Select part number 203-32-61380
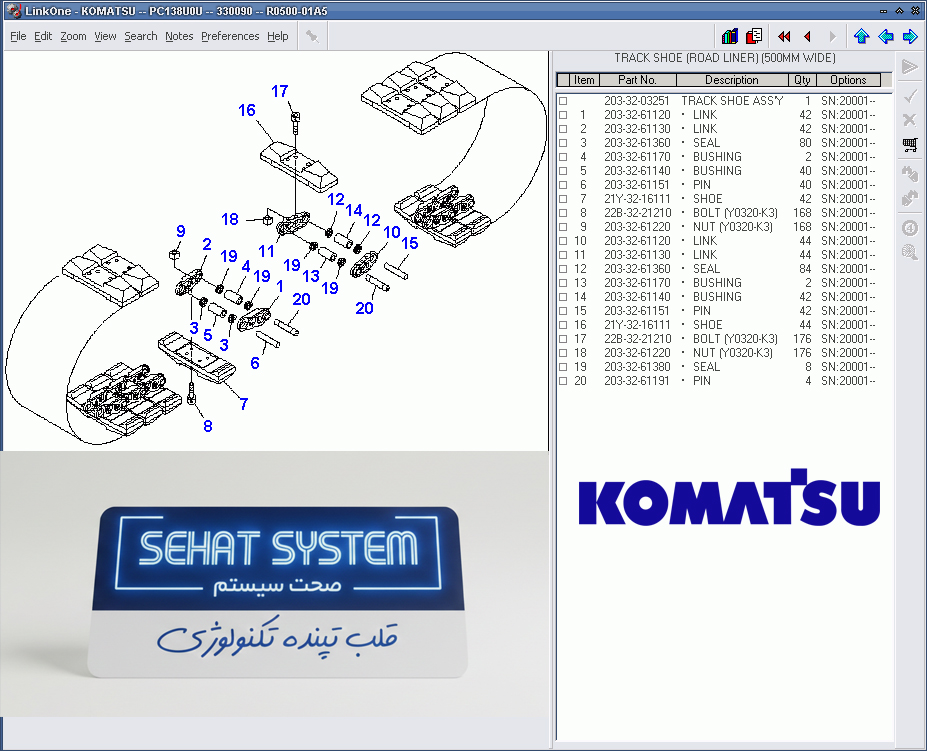This screenshot has width=927, height=751. tap(637, 367)
